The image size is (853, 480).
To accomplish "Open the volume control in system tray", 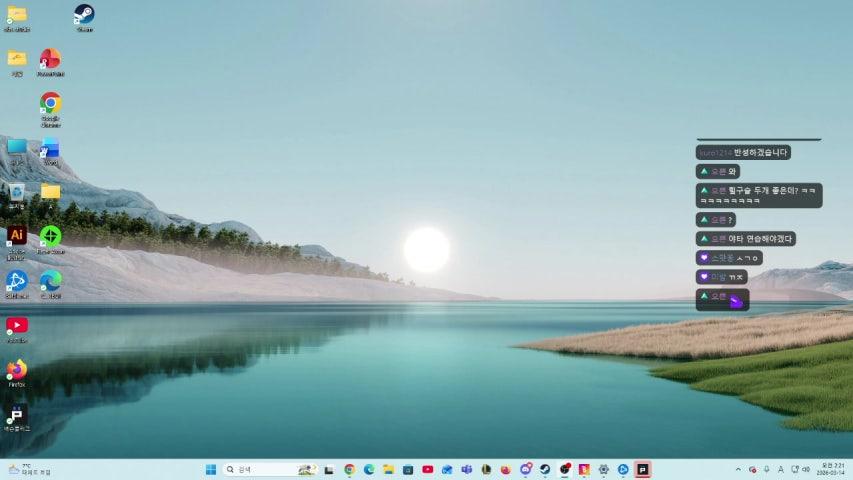I will 806,469.
